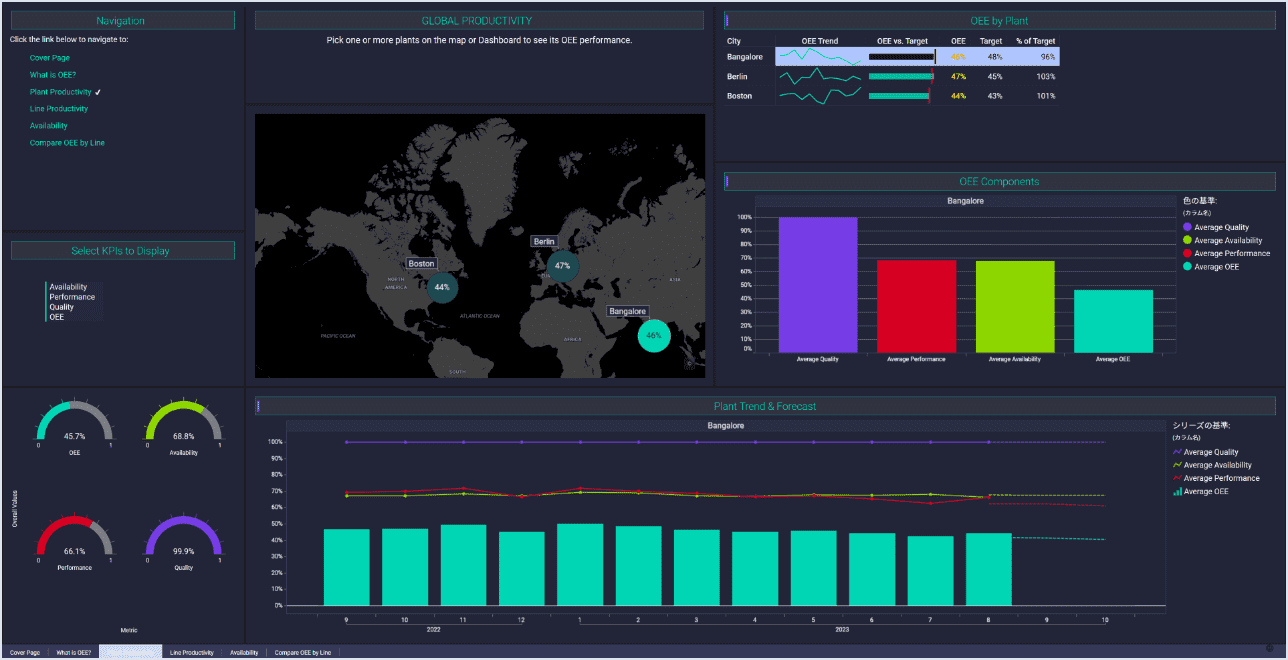Image resolution: width=1288 pixels, height=660 pixels.
Task: Select the highlighted Plant Productivity page tab
Action: tap(130, 652)
